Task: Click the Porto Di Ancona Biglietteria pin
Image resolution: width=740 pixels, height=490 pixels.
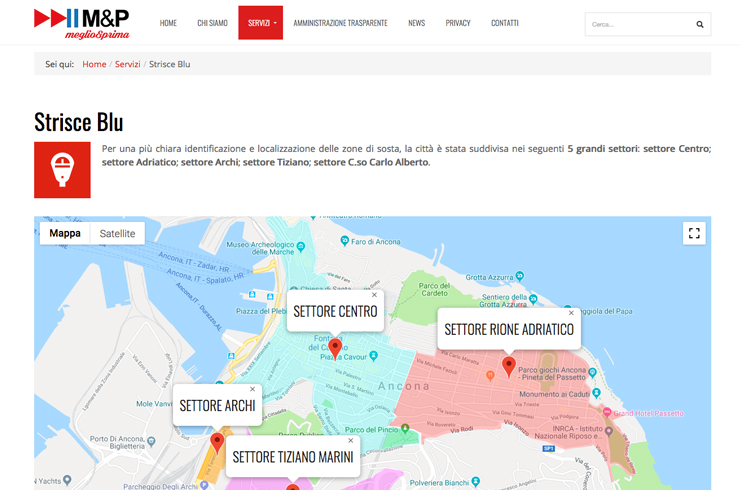Action: (151, 441)
